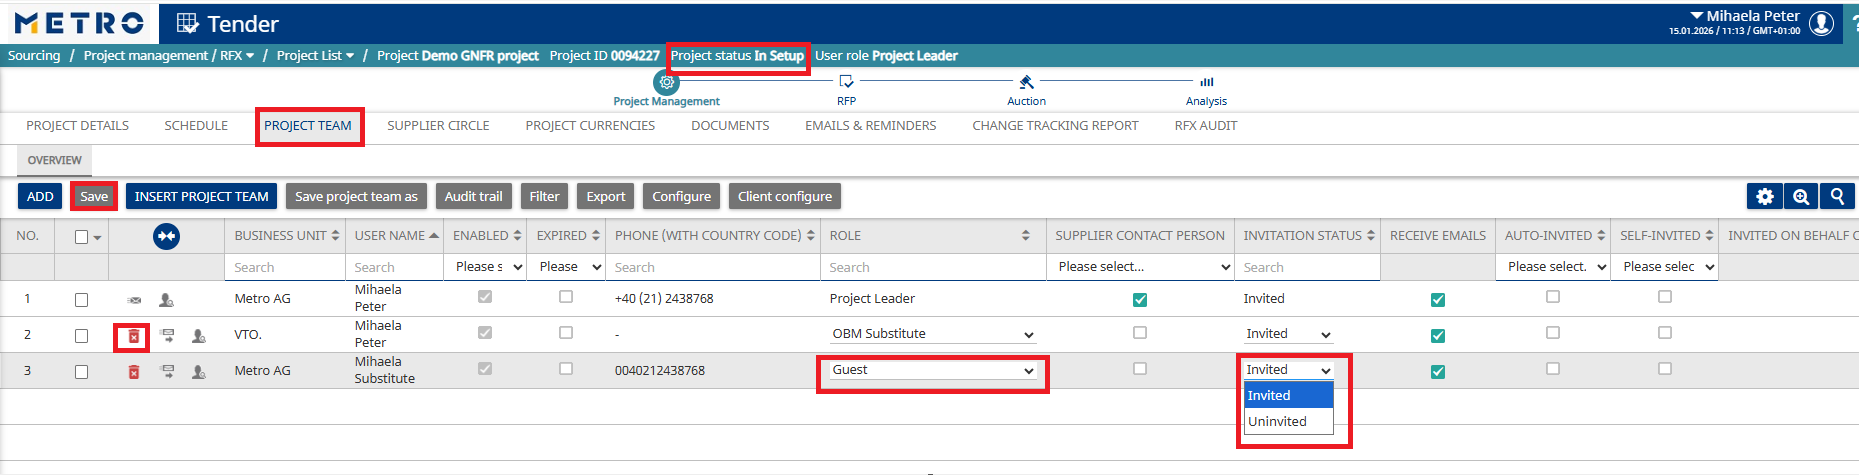Image resolution: width=1859 pixels, height=475 pixels.
Task: Click the ADD button
Action: click(40, 196)
